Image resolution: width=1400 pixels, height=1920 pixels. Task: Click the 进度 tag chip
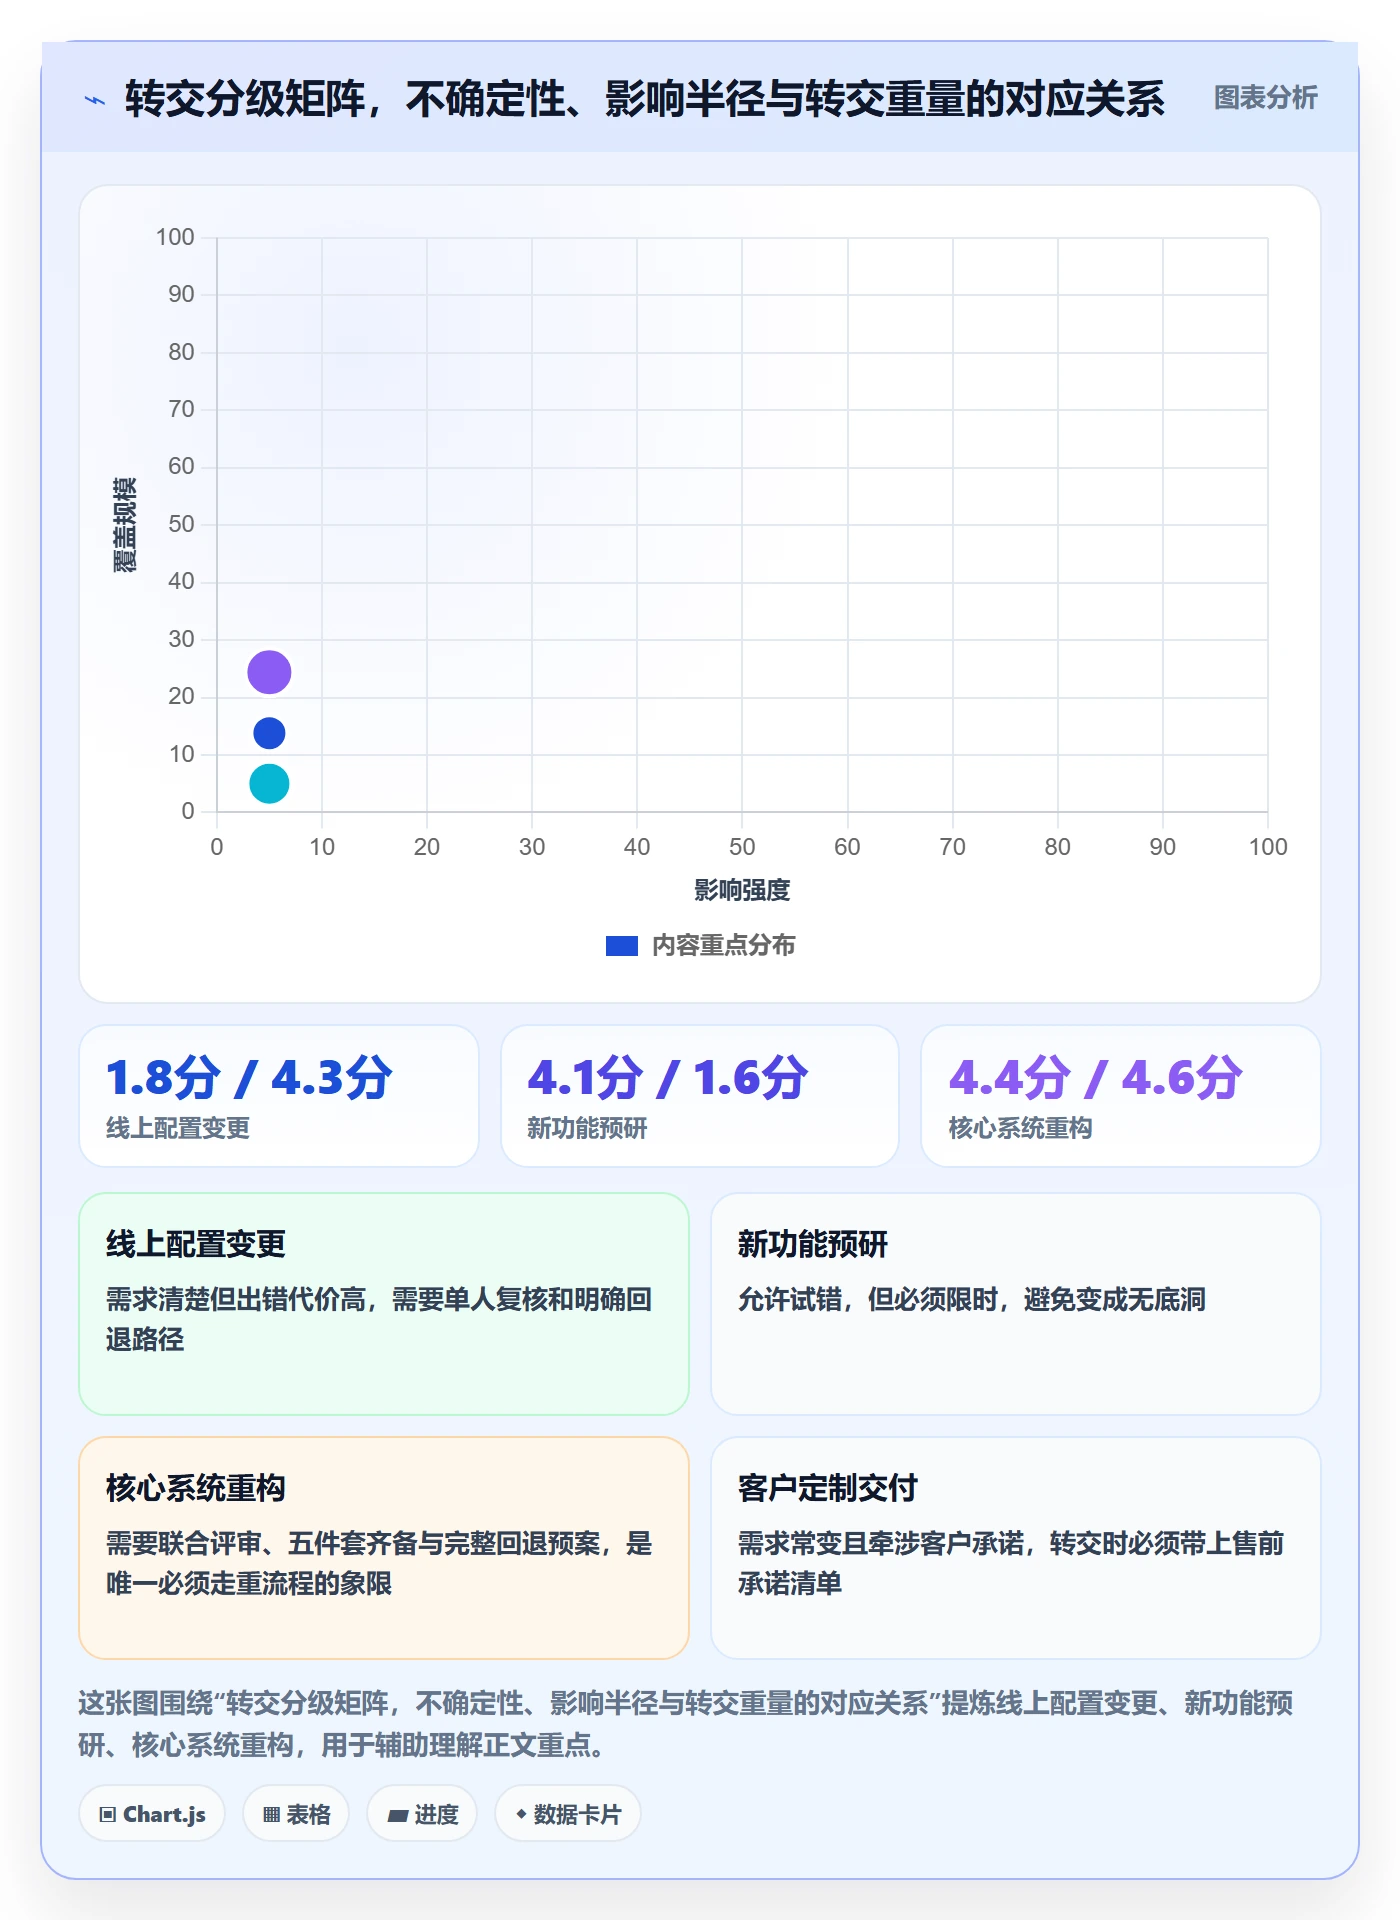point(422,1813)
